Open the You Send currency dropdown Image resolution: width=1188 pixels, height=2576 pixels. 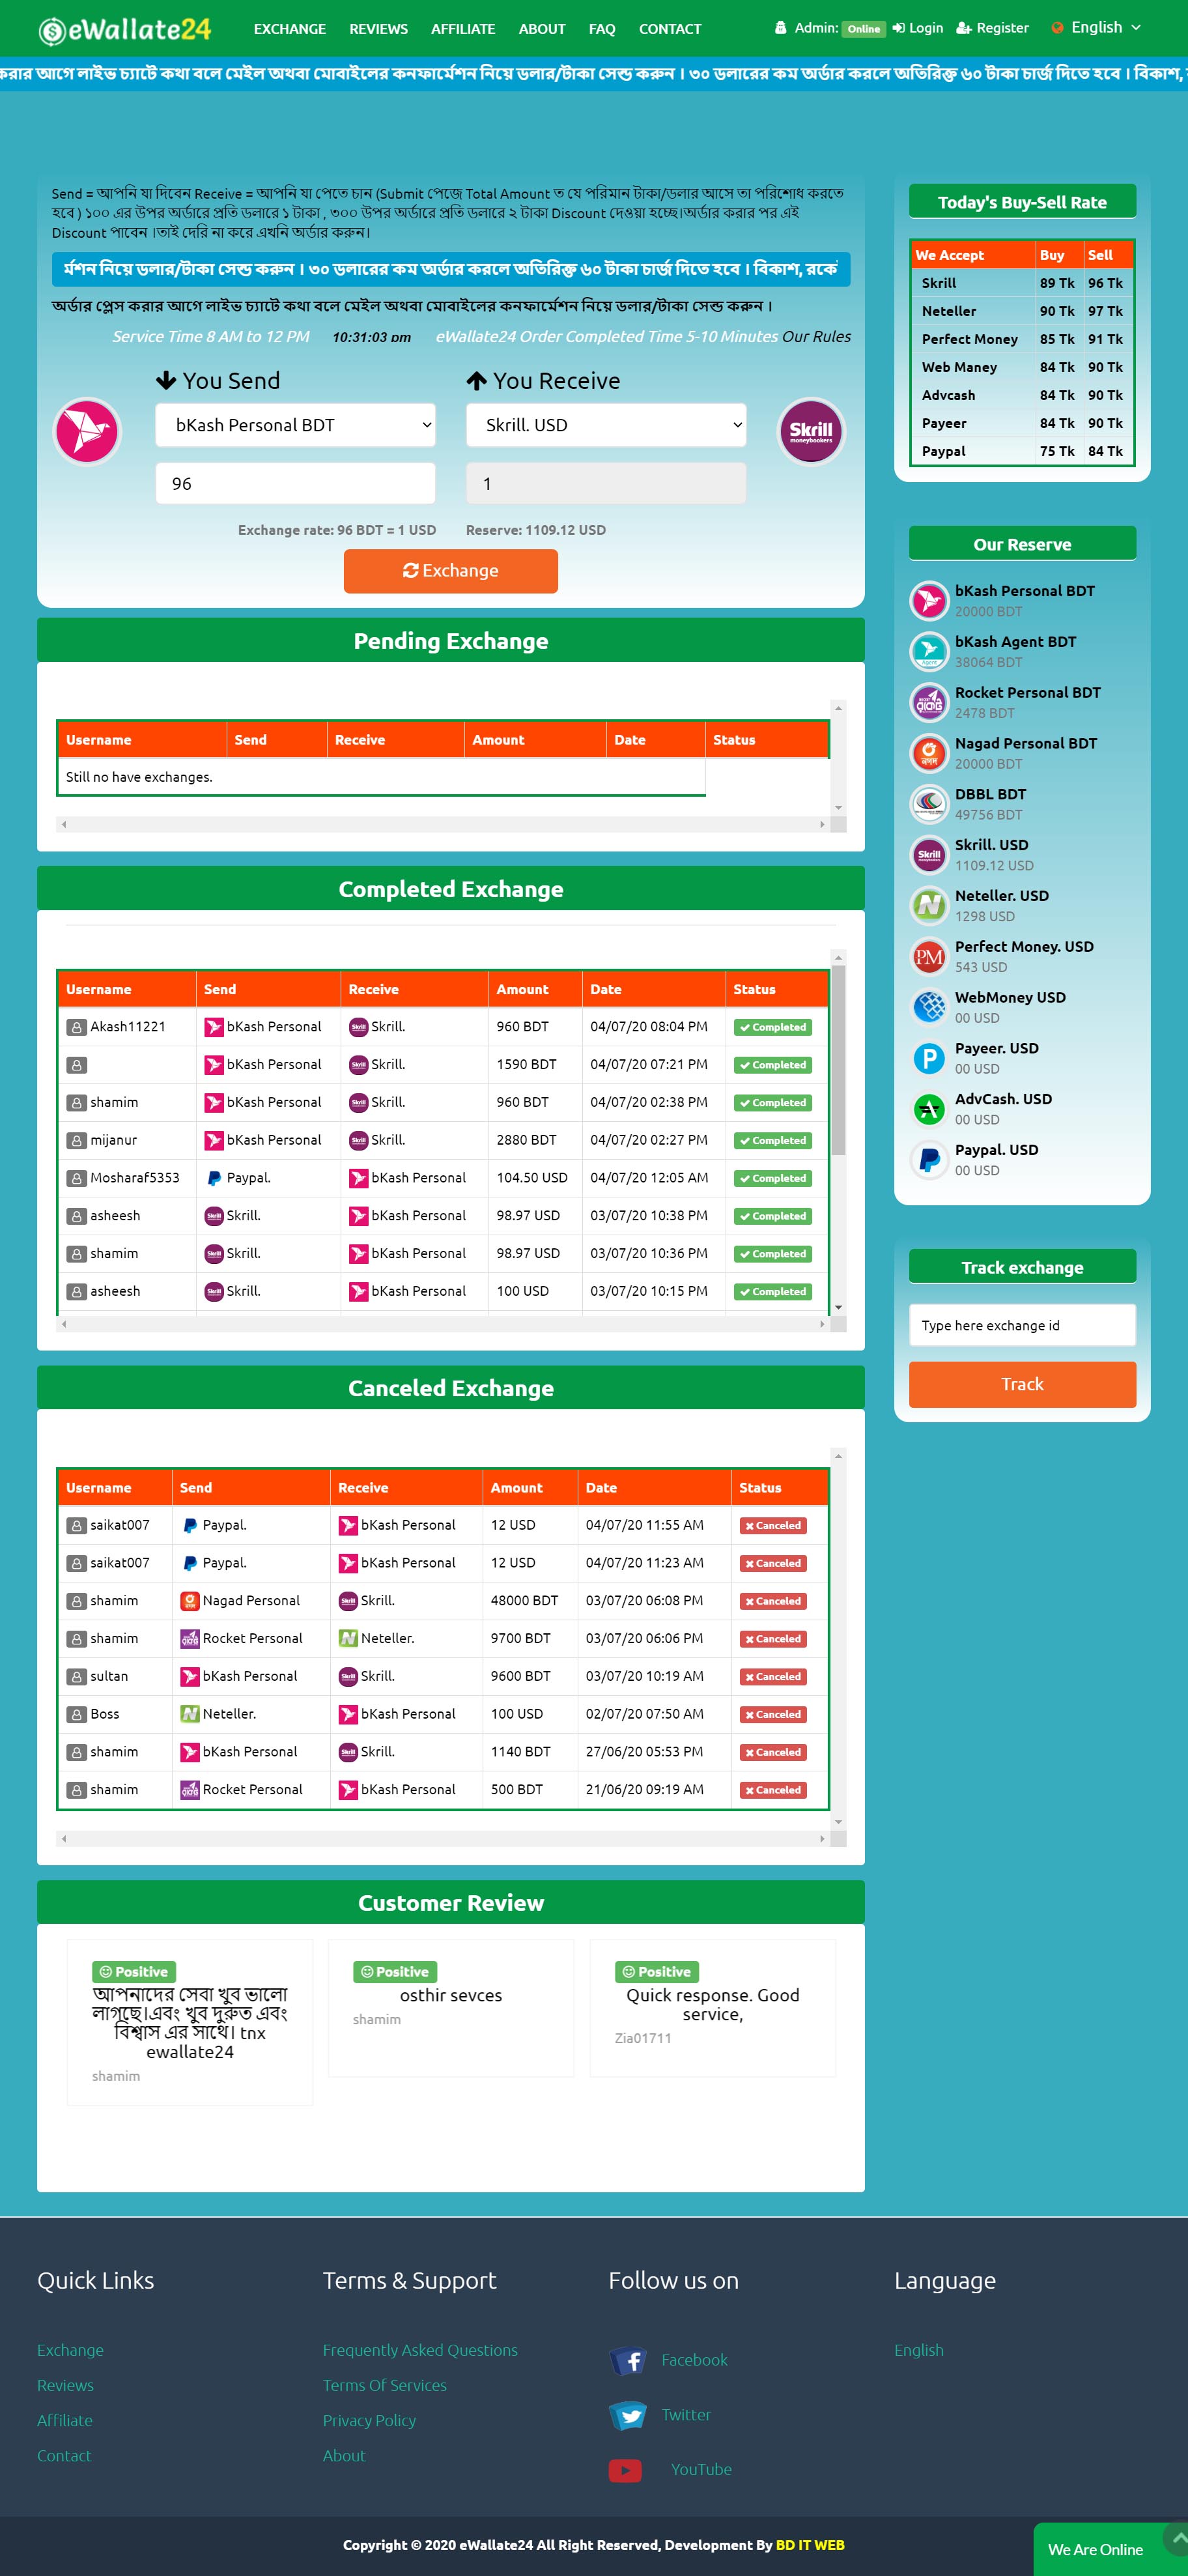coord(295,425)
